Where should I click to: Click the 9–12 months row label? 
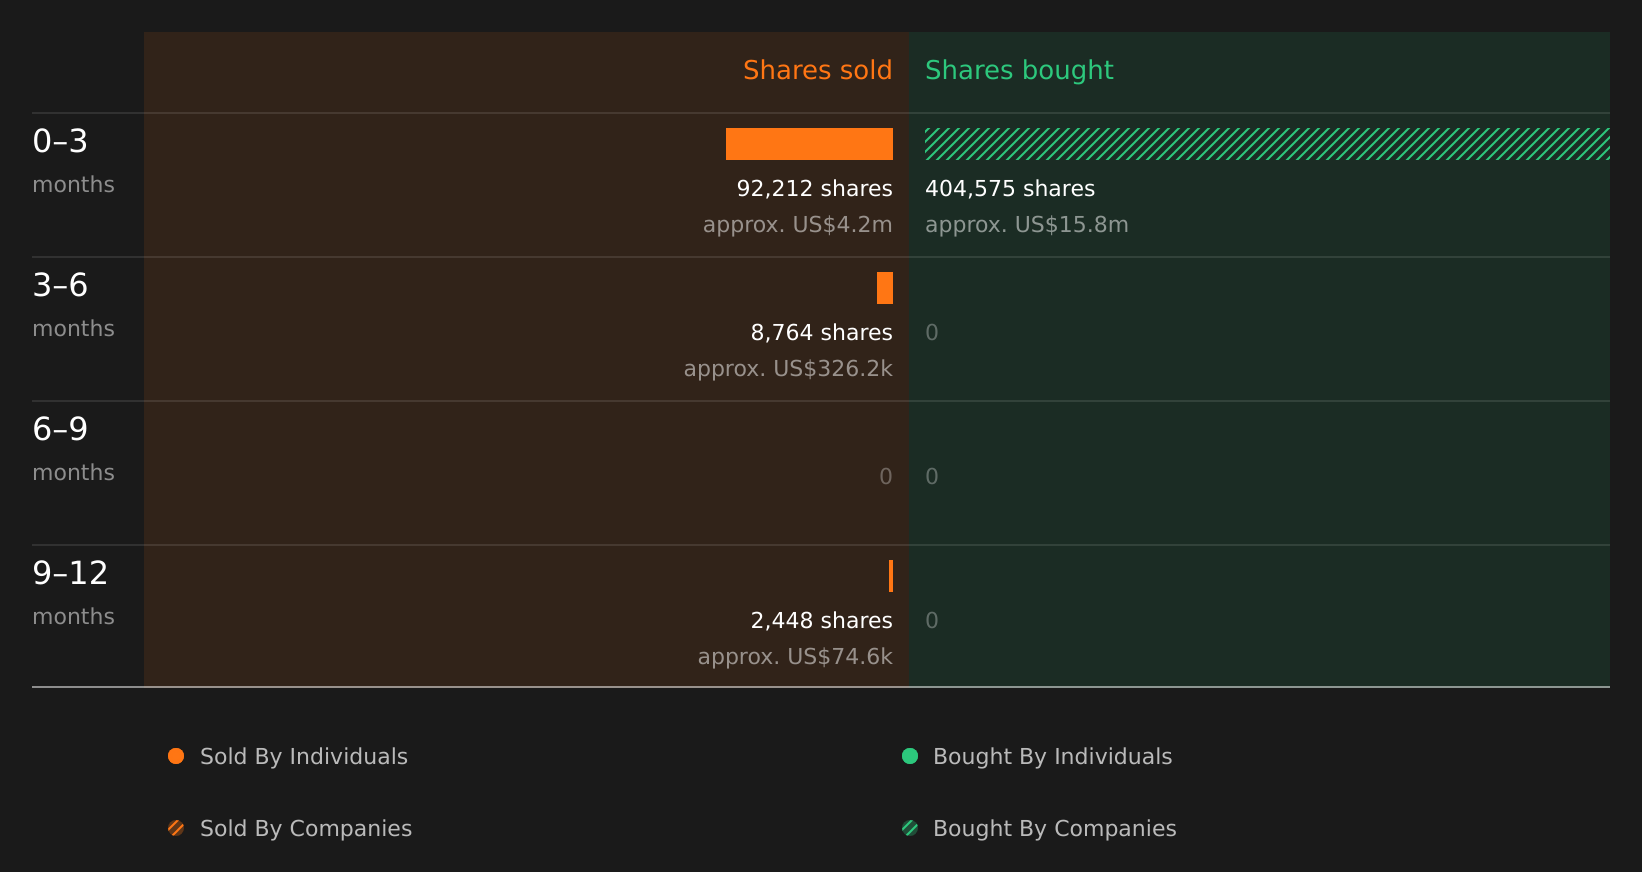[x=73, y=593]
